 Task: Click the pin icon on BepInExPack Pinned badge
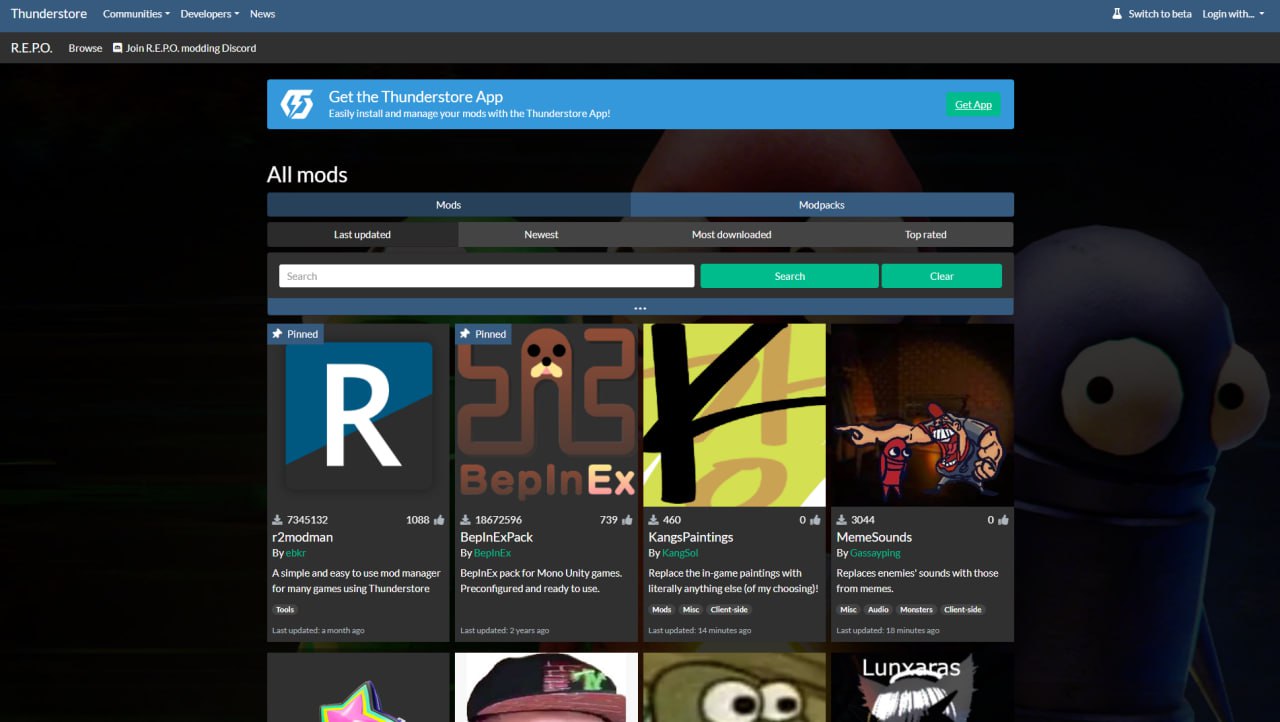coord(465,334)
